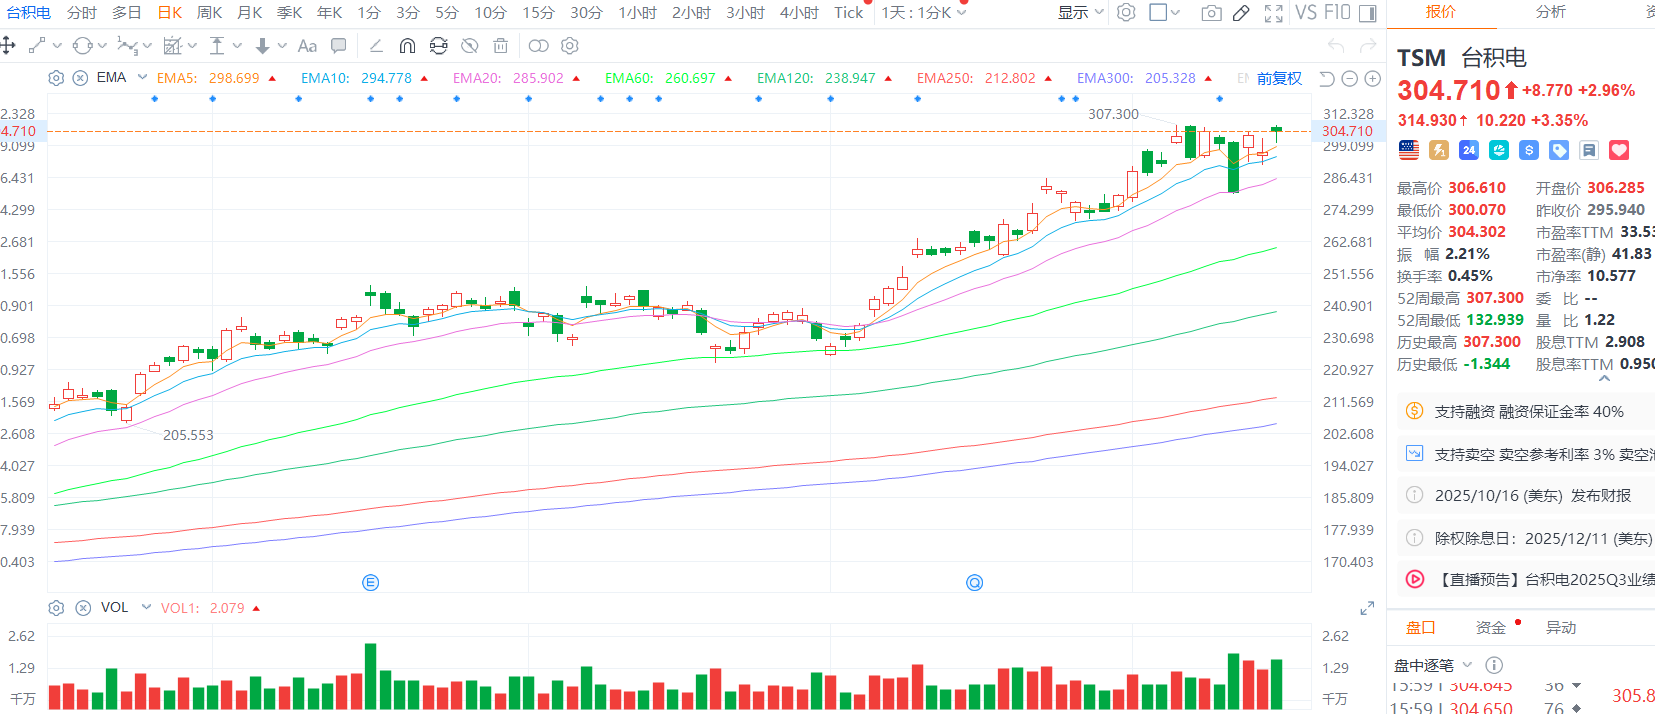Click the notes icon in quote badge row
The width and height of the screenshot is (1655, 714).
coord(1589,150)
